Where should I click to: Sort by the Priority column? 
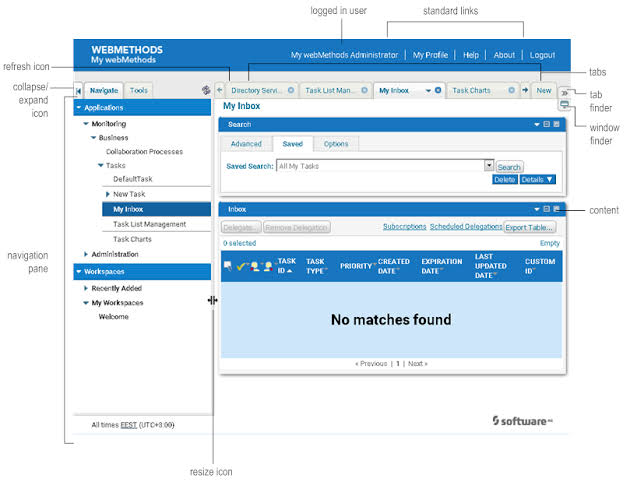356,266
